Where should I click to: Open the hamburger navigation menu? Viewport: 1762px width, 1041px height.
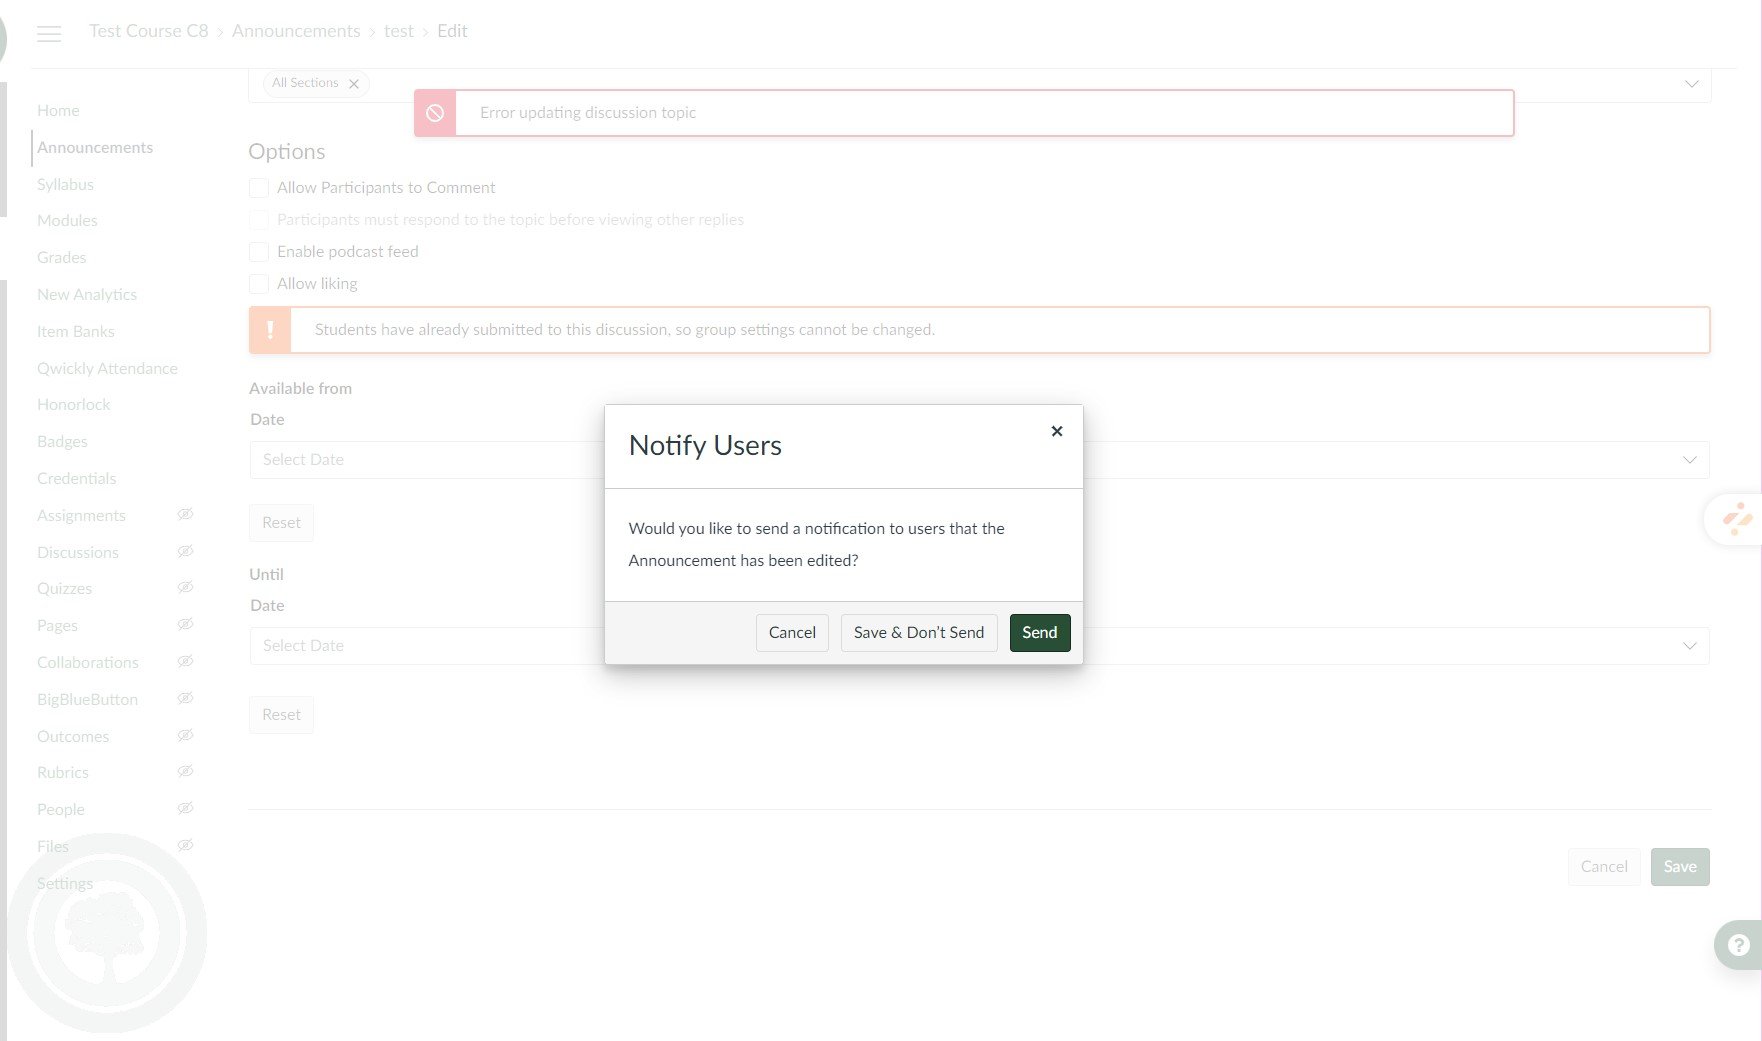click(x=49, y=33)
